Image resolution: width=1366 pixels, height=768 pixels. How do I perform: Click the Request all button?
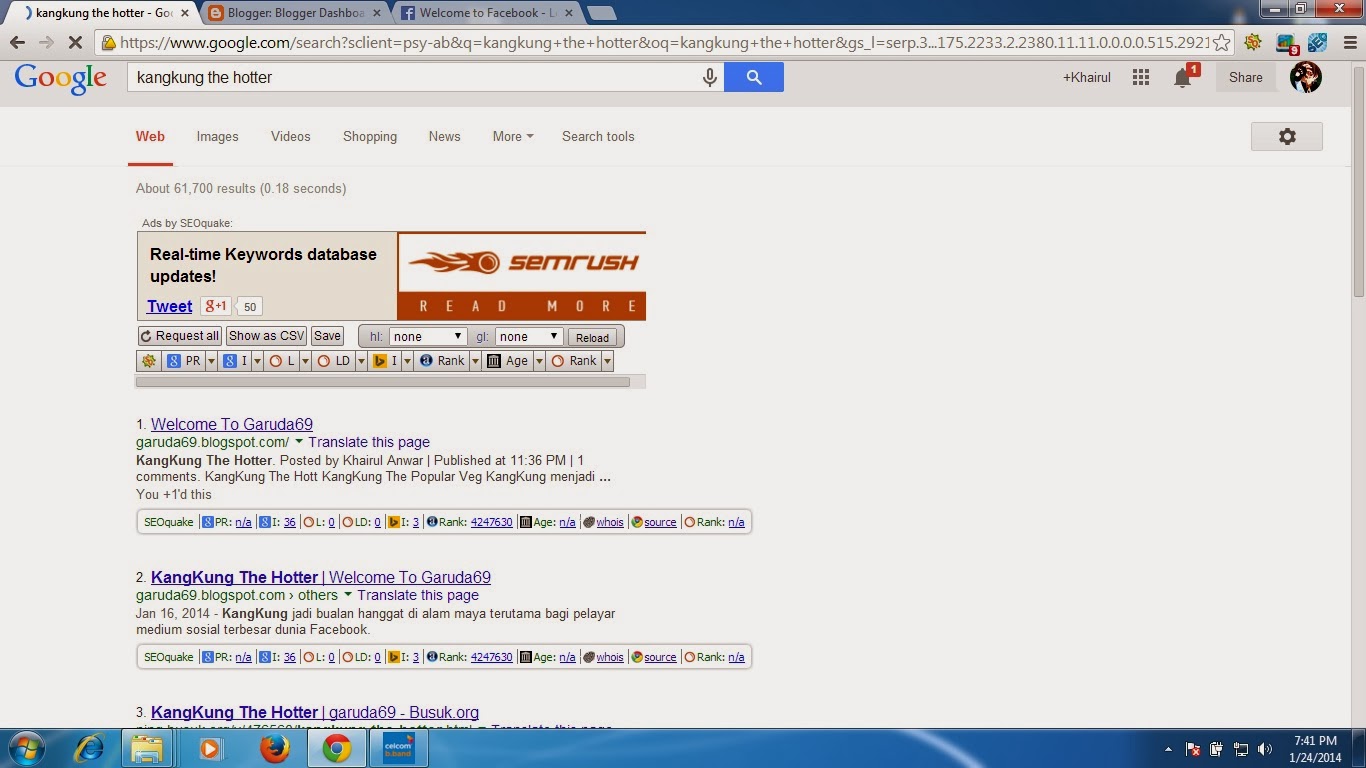pyautogui.click(x=180, y=336)
